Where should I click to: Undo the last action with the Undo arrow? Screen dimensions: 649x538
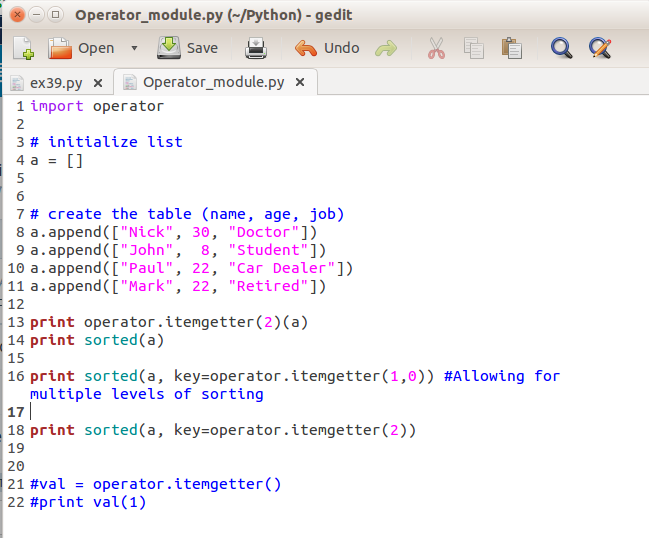pyautogui.click(x=306, y=48)
